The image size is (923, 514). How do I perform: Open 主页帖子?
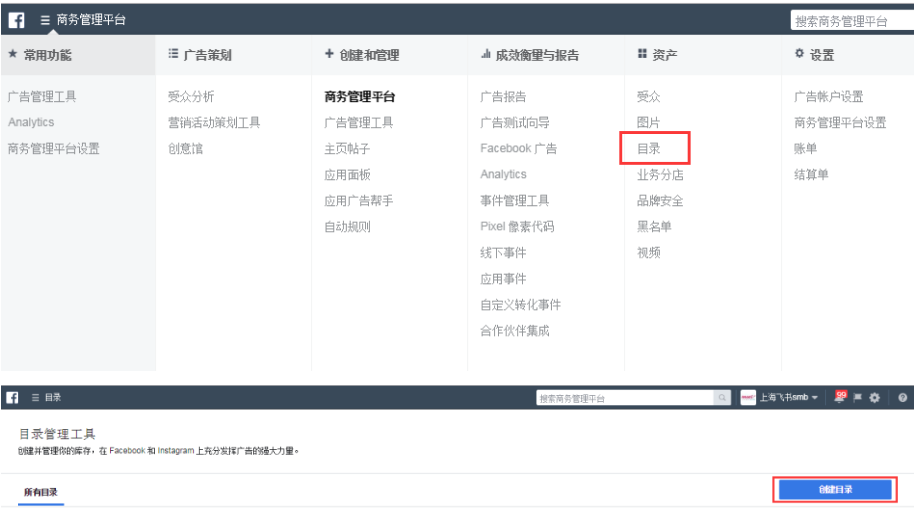click(x=347, y=148)
